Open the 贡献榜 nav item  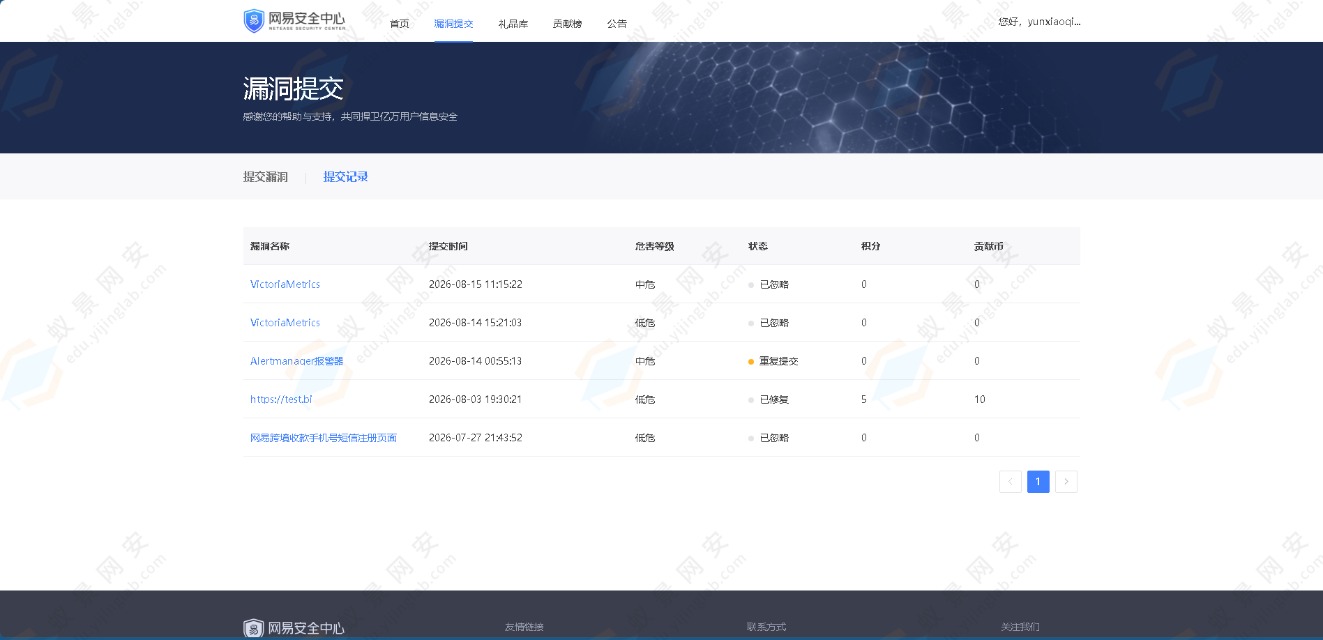(x=567, y=23)
